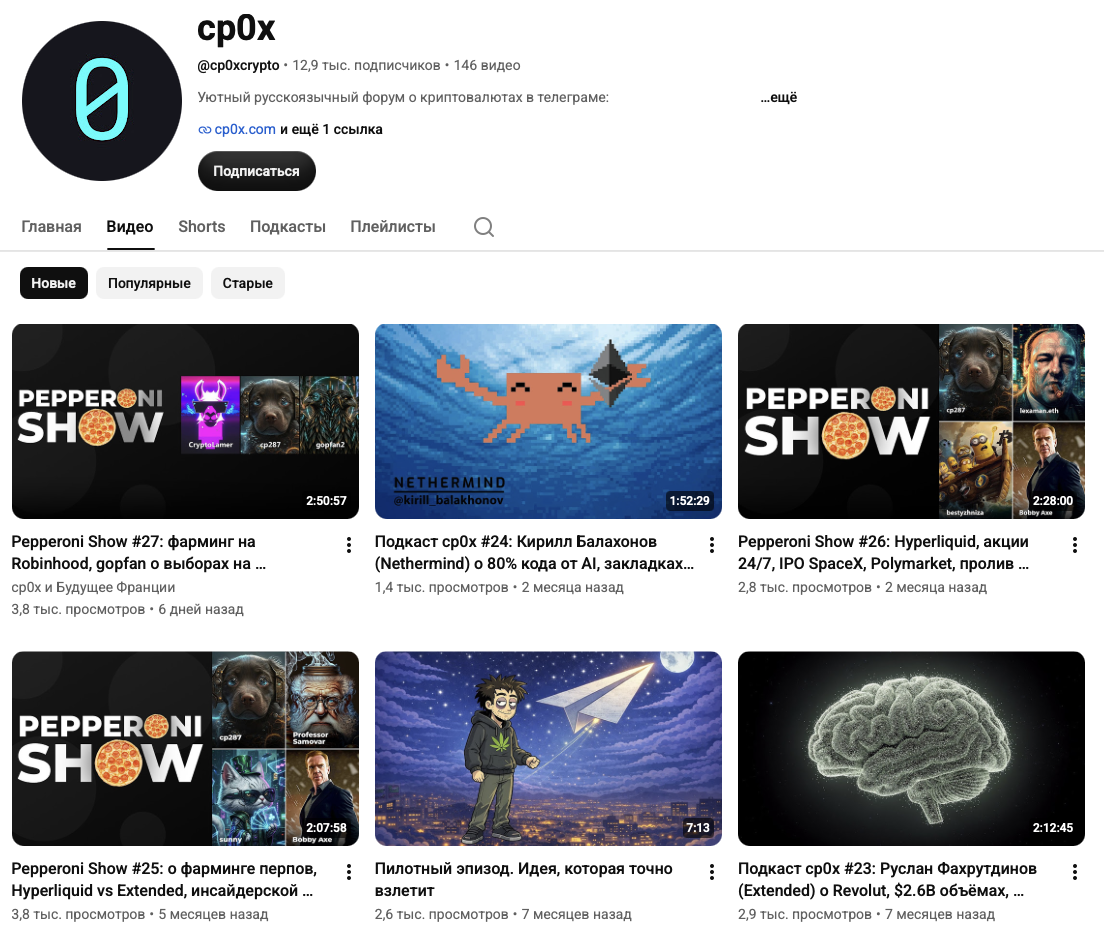
Task: Click the channel description 'Уютный русскоязычный форум' text
Action: click(x=403, y=97)
